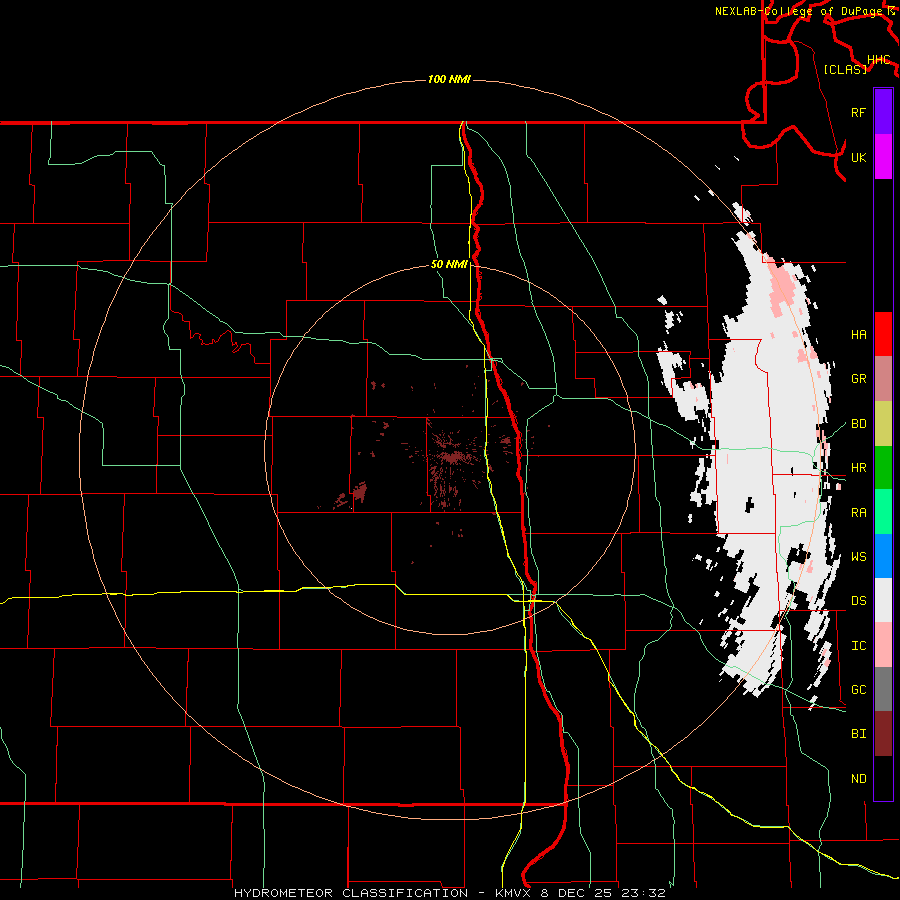
Task: Click the DS white legend swatch
Action: (x=883, y=600)
